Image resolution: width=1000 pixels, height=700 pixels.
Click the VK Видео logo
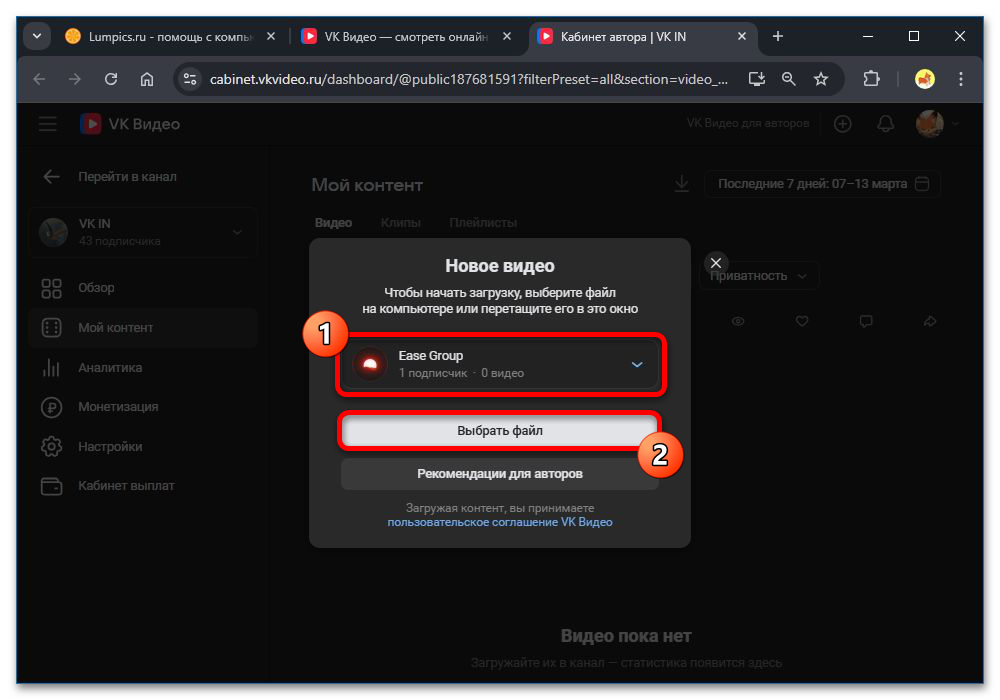[130, 124]
